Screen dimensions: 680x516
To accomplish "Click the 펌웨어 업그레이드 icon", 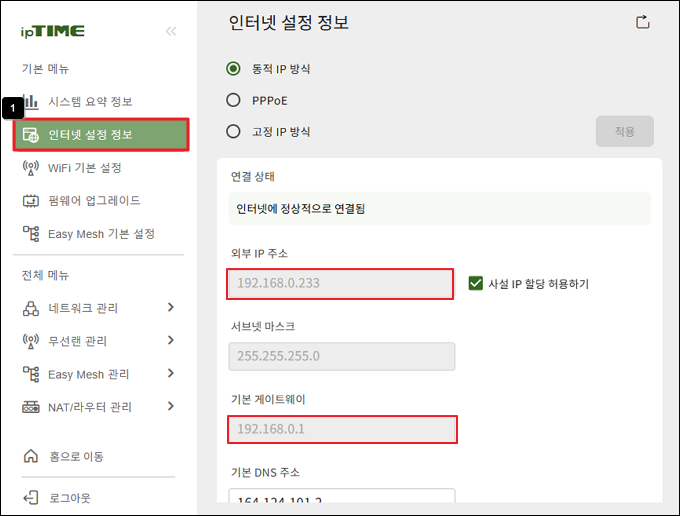I will [x=30, y=201].
